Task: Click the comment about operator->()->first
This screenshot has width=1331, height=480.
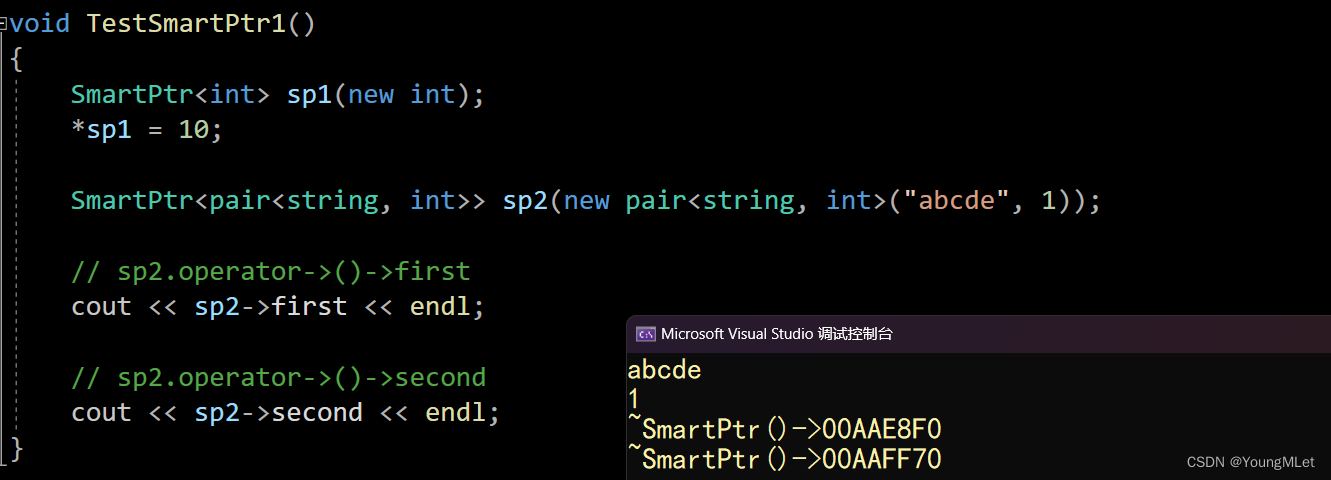Action: [270, 271]
